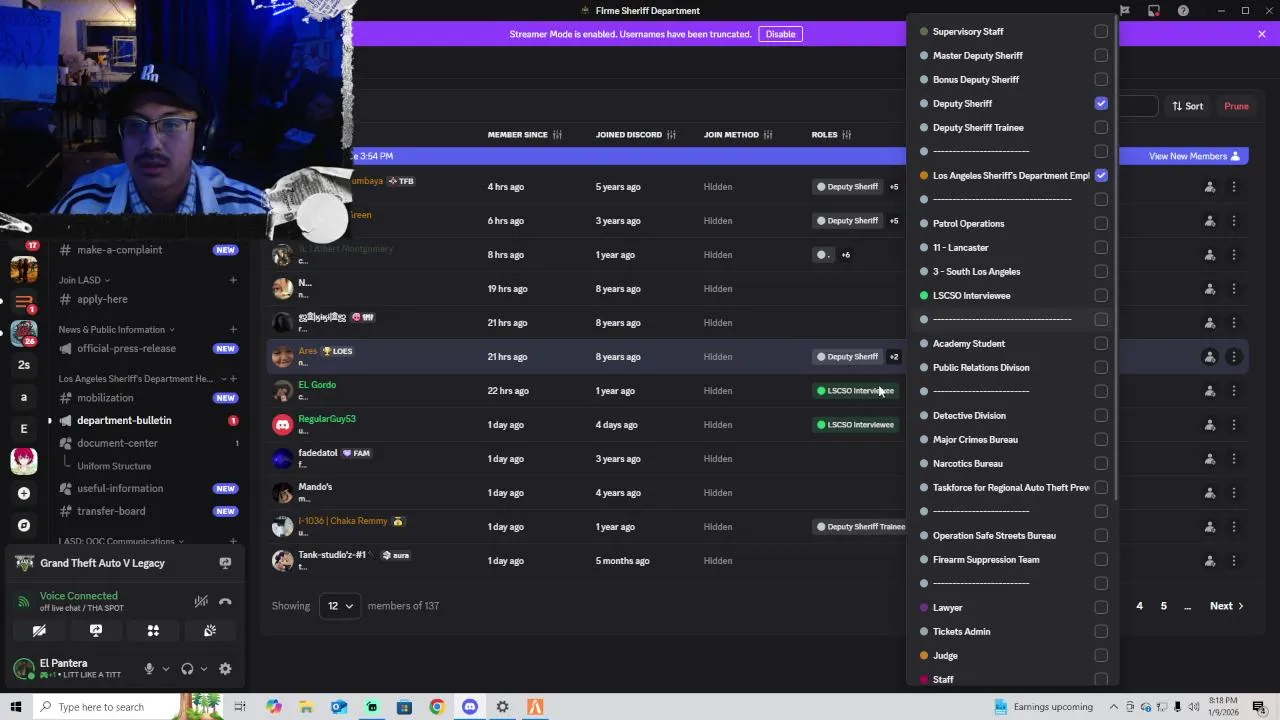Open the 12 members-per-page dropdown
Screen dimensions: 1280x720
pos(340,606)
